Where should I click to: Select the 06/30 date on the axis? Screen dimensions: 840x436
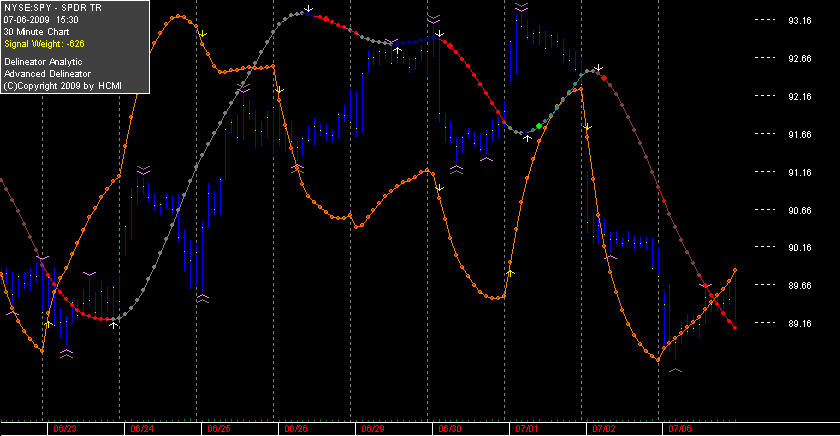point(450,429)
